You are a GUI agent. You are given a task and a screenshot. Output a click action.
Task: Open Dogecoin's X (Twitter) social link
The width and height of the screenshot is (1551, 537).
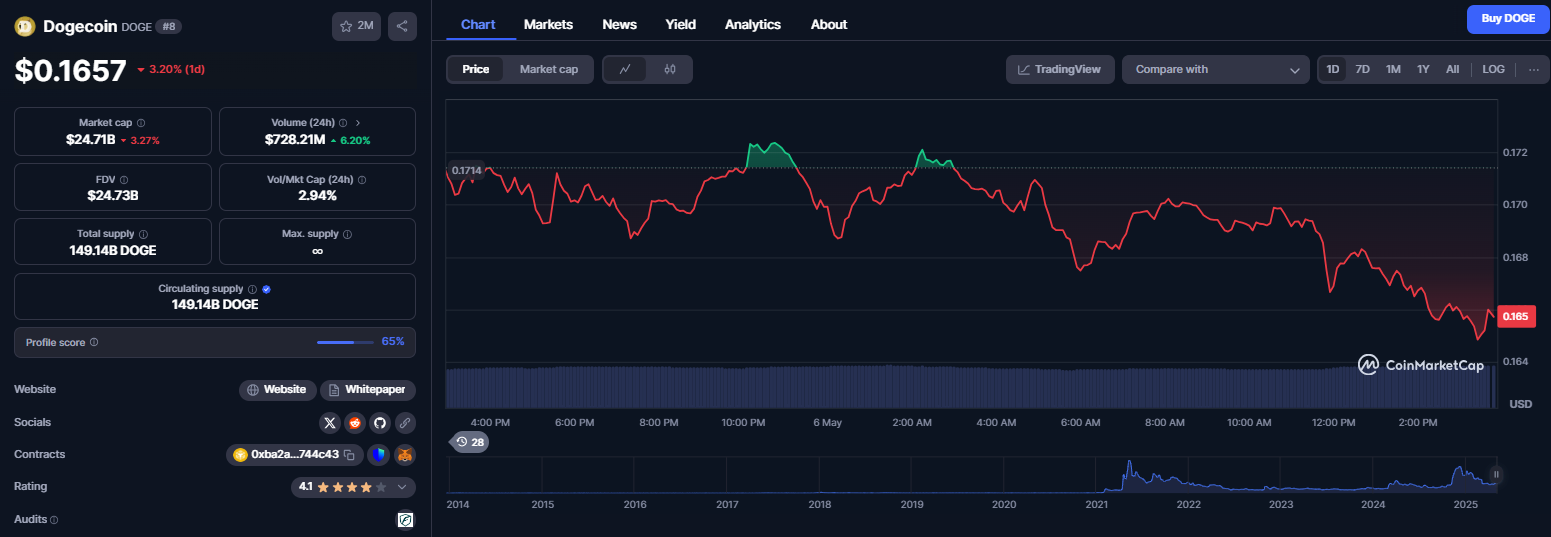pos(330,422)
